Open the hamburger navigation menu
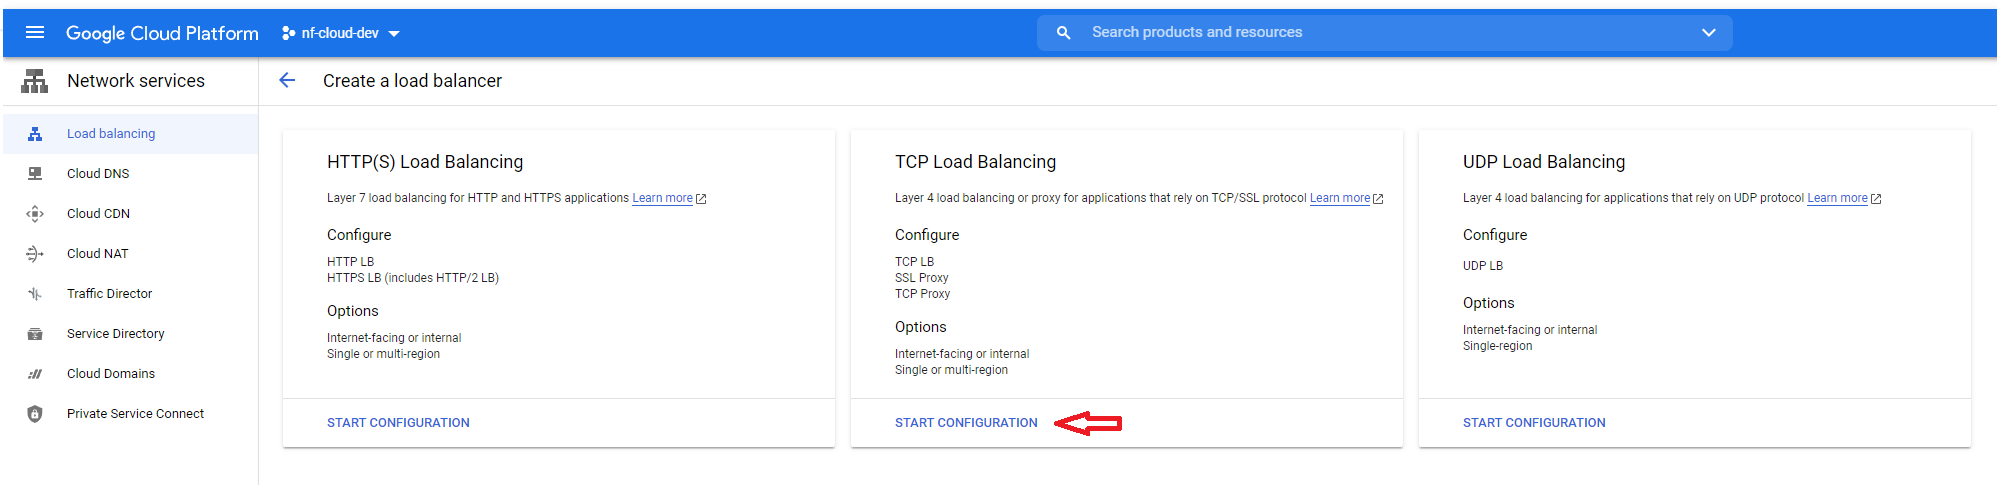This screenshot has width=1997, height=485. tap(35, 32)
